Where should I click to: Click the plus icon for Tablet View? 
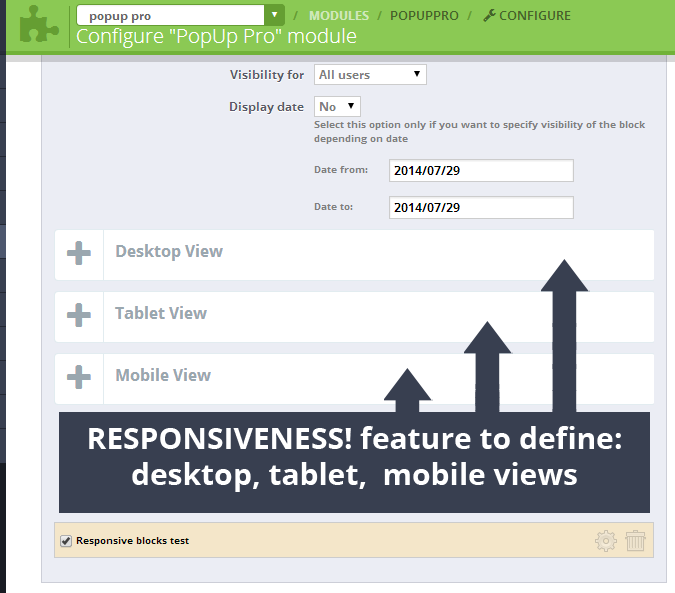[79, 316]
